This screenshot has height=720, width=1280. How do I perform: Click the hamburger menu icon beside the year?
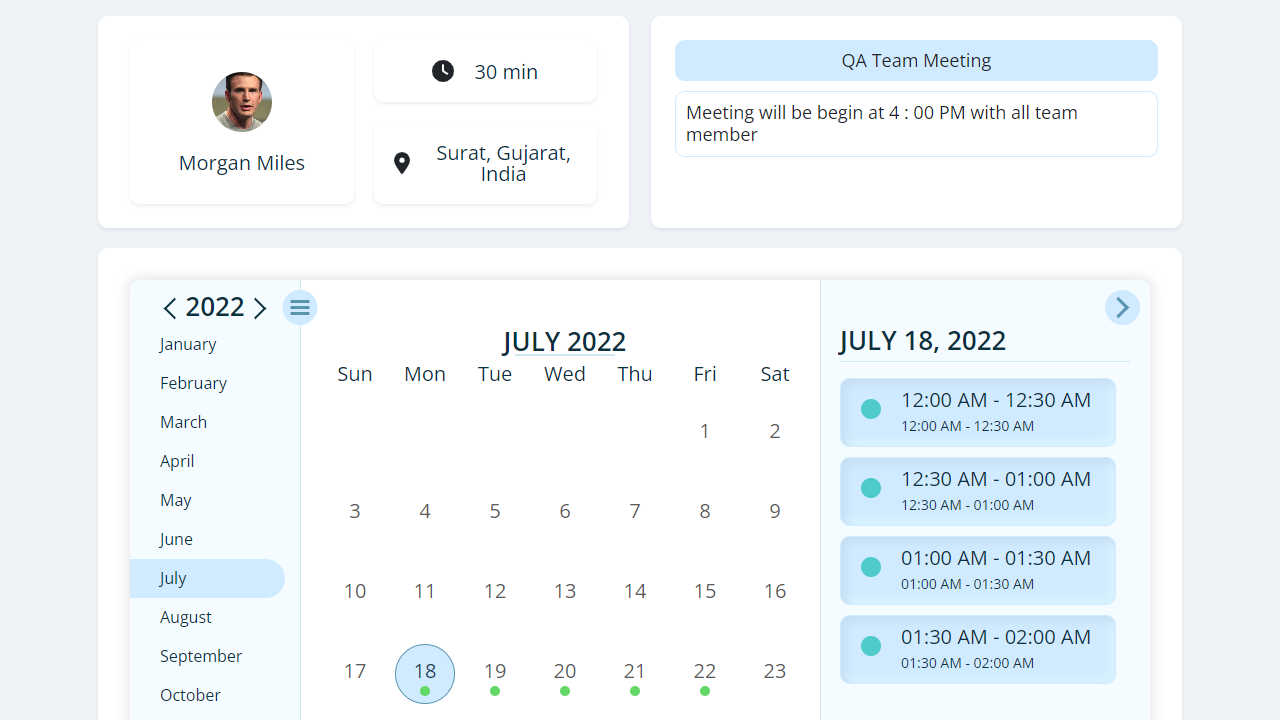coord(300,307)
